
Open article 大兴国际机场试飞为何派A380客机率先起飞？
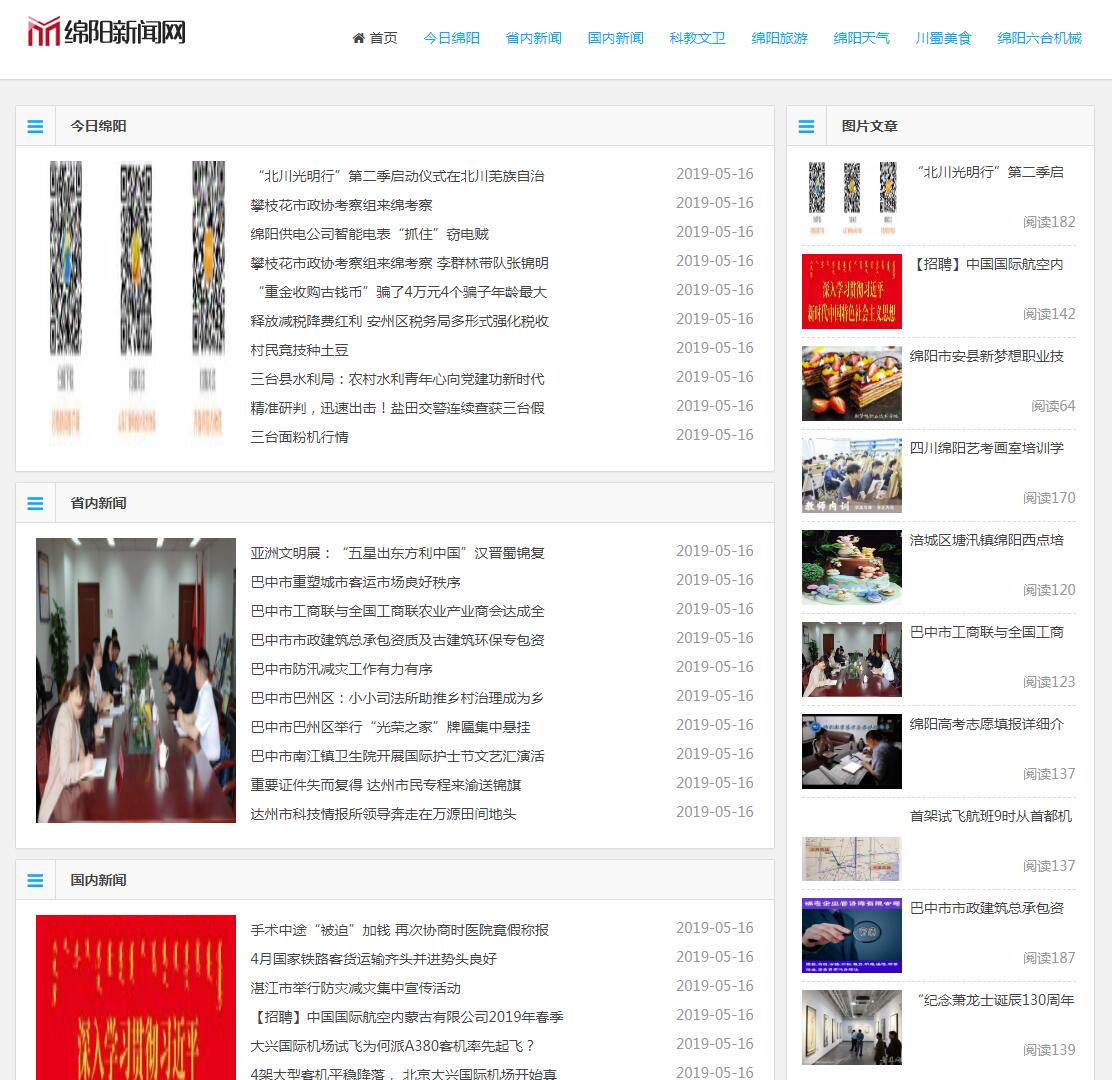tap(392, 1047)
